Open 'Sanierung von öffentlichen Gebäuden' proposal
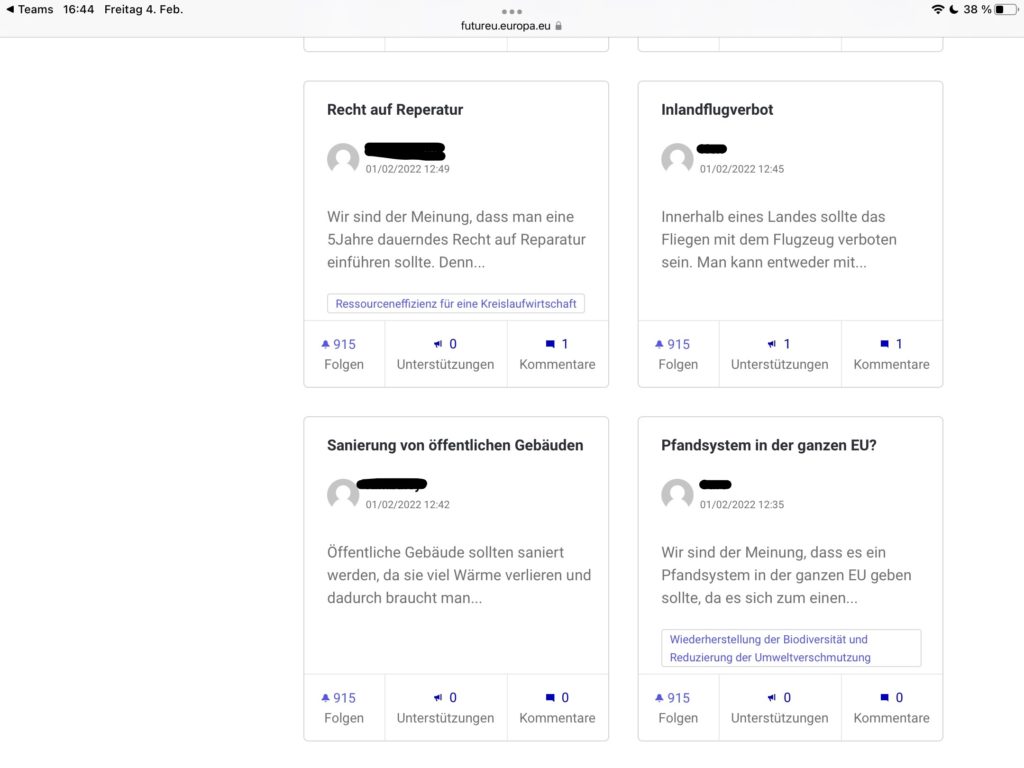Viewport: 1024px width, 768px height. tap(455, 445)
